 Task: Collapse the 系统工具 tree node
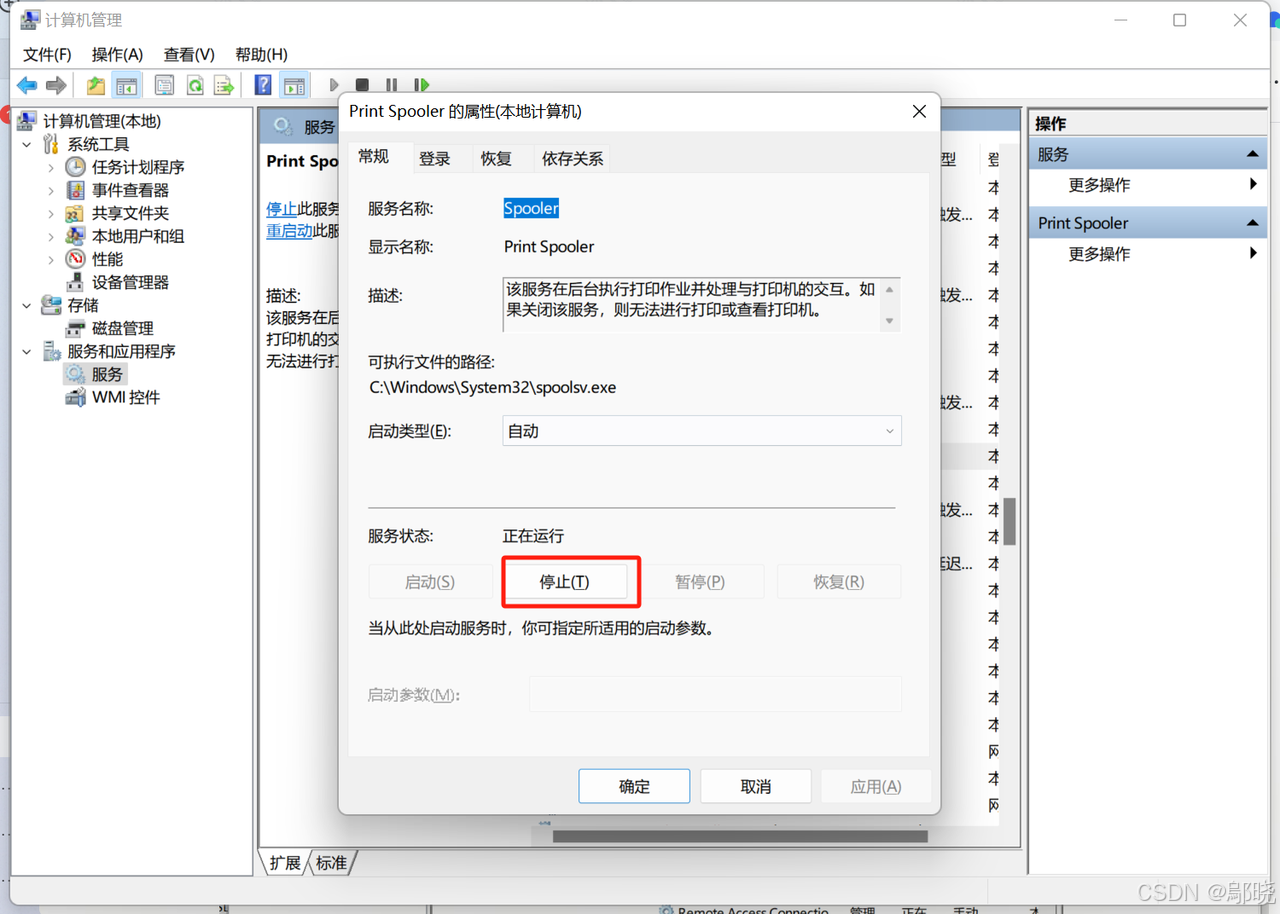pos(27,145)
